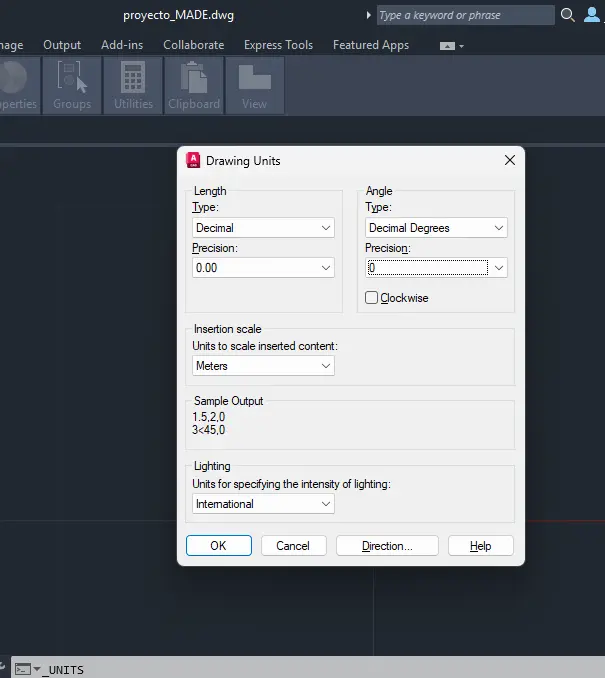Click the ribbon minimize toggle button
605x678 pixels.
pyautogui.click(x=447, y=46)
